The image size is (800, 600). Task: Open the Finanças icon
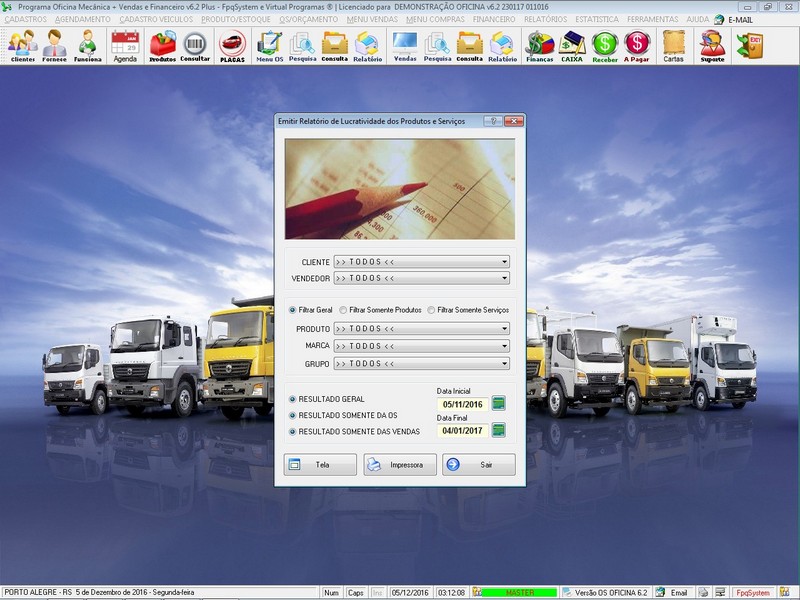(x=540, y=46)
